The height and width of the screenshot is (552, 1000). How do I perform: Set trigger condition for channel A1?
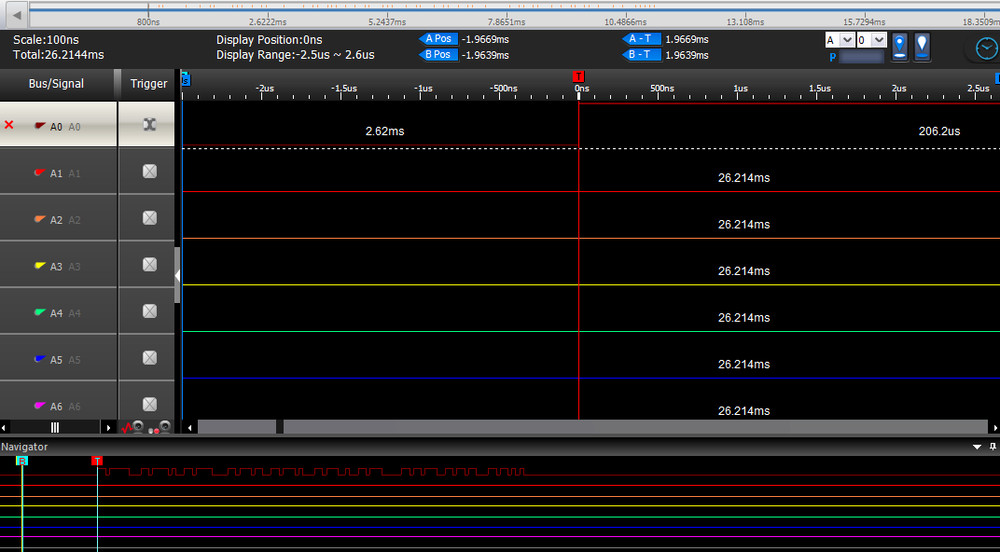[x=149, y=171]
